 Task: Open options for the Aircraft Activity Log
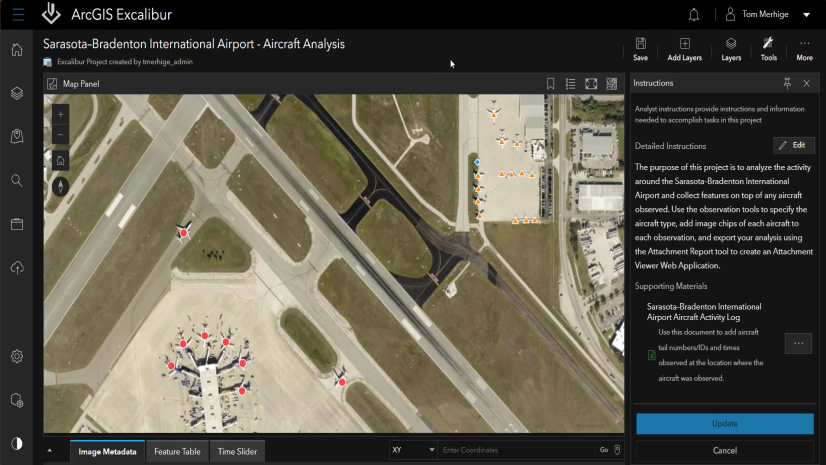799,343
